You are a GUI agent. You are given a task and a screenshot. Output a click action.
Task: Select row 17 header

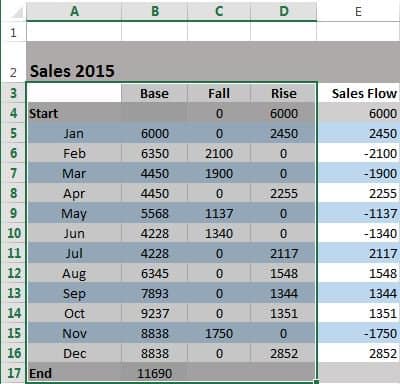13,373
